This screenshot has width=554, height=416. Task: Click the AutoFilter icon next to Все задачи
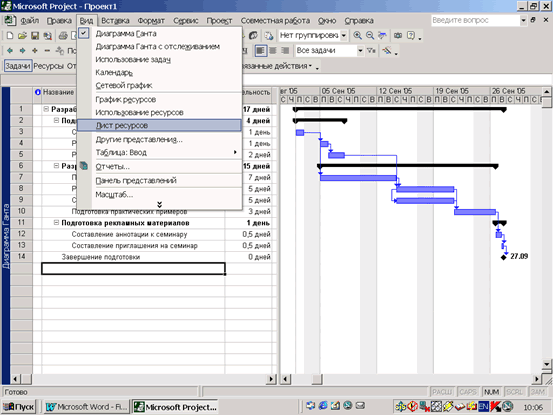click(371, 51)
